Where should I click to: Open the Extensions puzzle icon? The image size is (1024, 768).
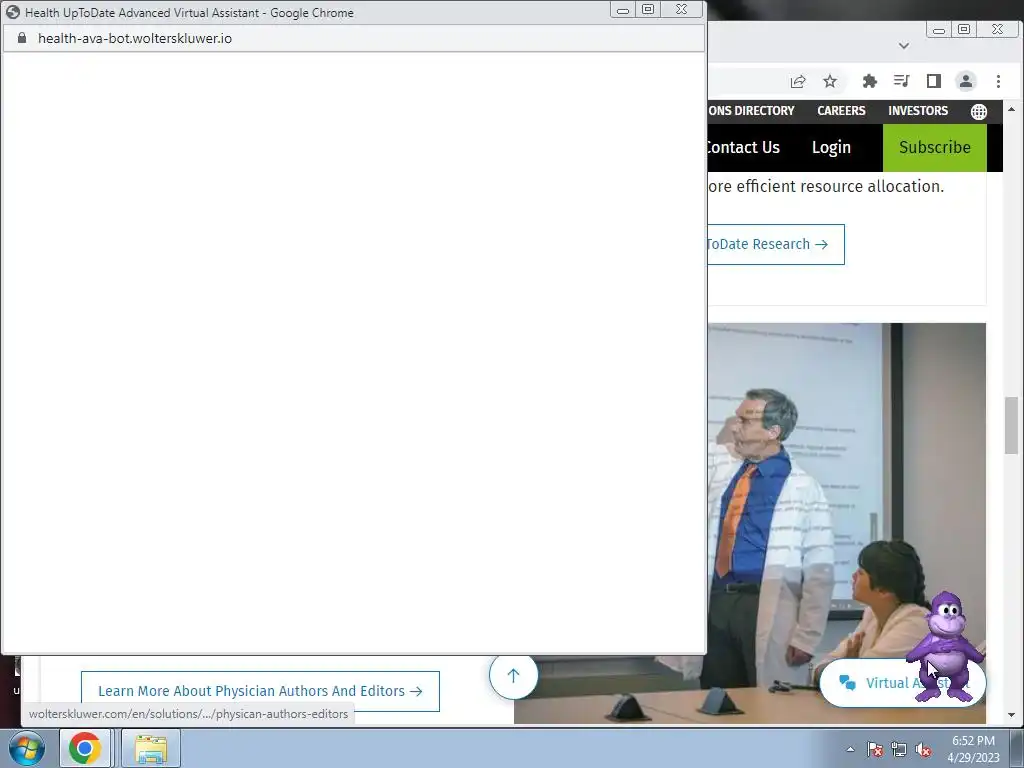tap(869, 81)
